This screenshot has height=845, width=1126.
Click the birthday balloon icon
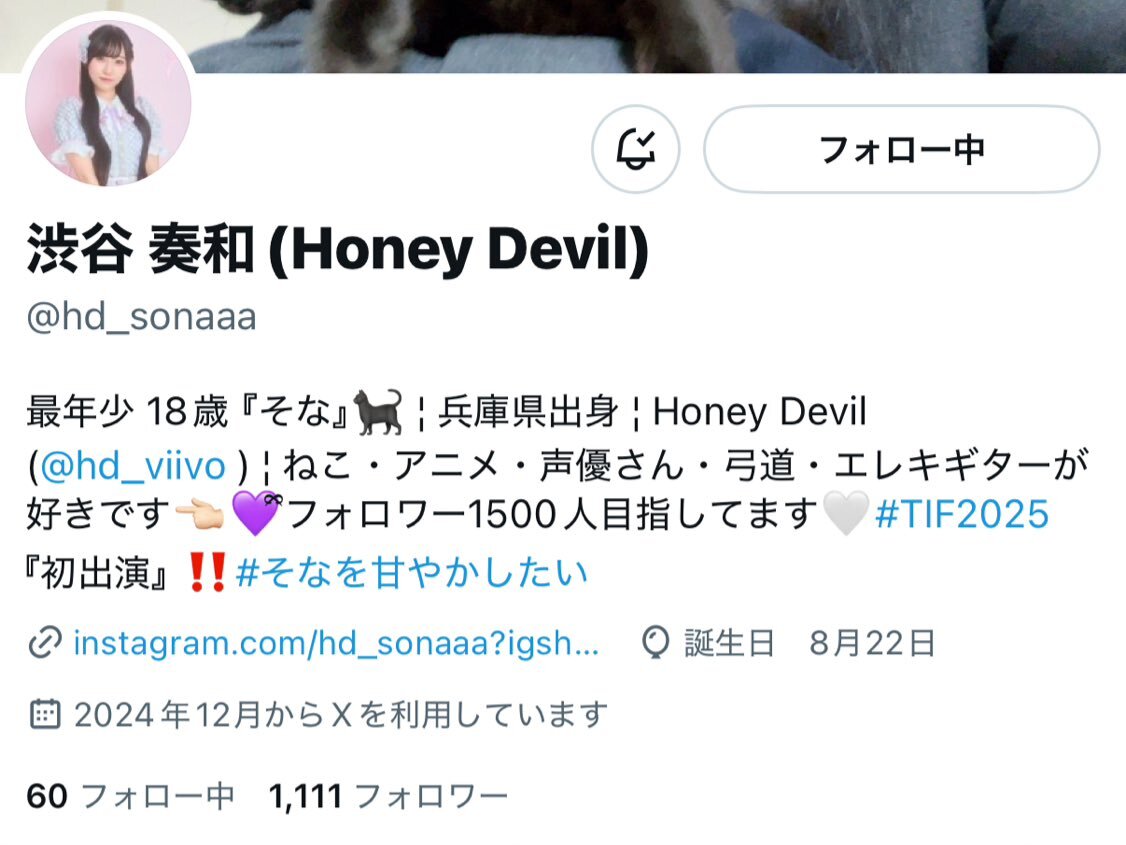pyautogui.click(x=655, y=643)
